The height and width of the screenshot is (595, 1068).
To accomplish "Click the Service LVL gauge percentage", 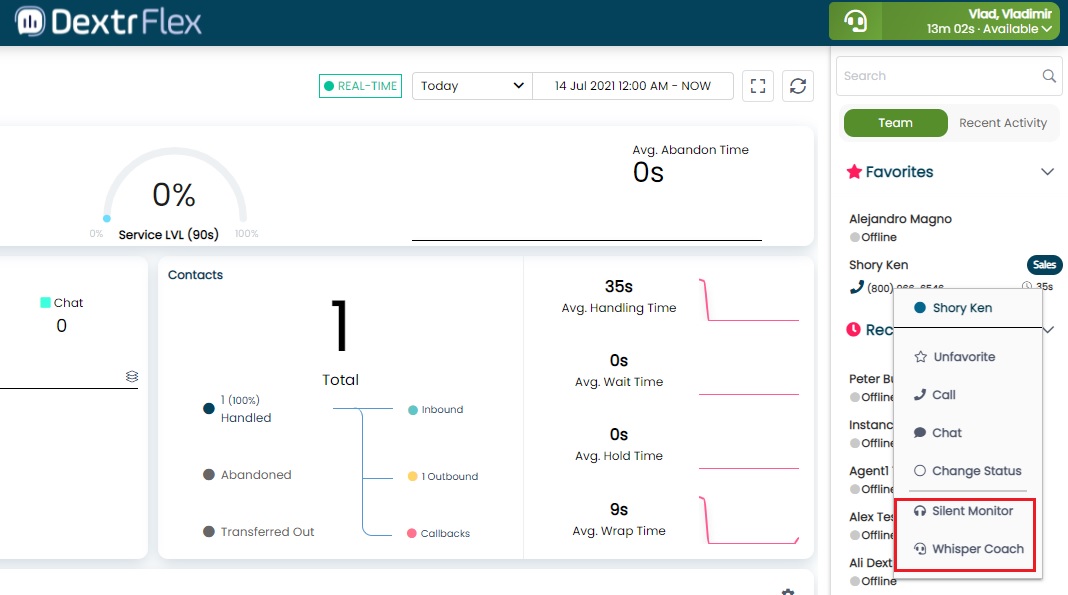I will 174,195.
